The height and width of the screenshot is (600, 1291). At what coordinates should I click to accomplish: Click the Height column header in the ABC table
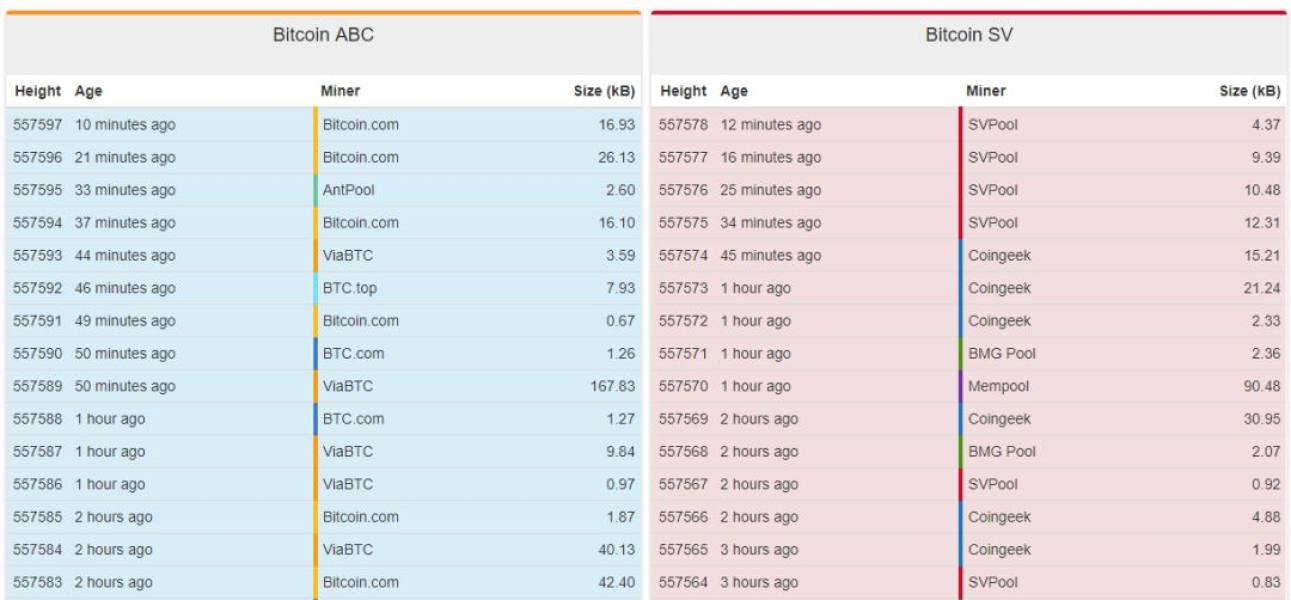click(37, 91)
